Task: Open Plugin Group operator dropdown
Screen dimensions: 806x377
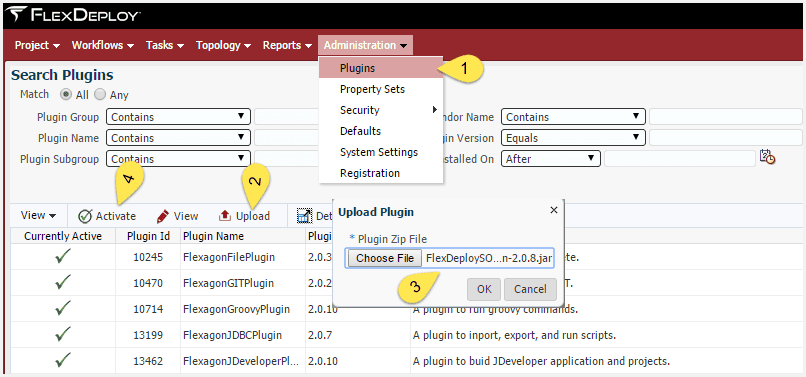Action: (178, 117)
